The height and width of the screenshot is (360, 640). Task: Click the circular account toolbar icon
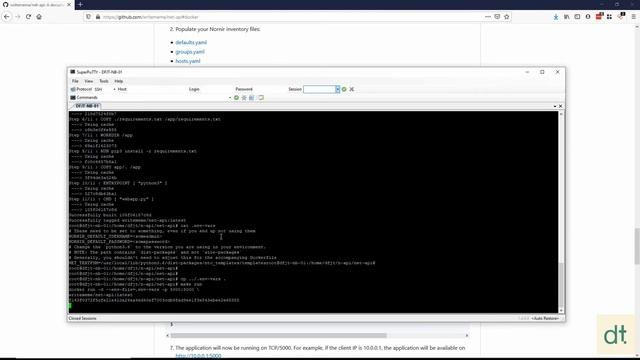coord(588,17)
